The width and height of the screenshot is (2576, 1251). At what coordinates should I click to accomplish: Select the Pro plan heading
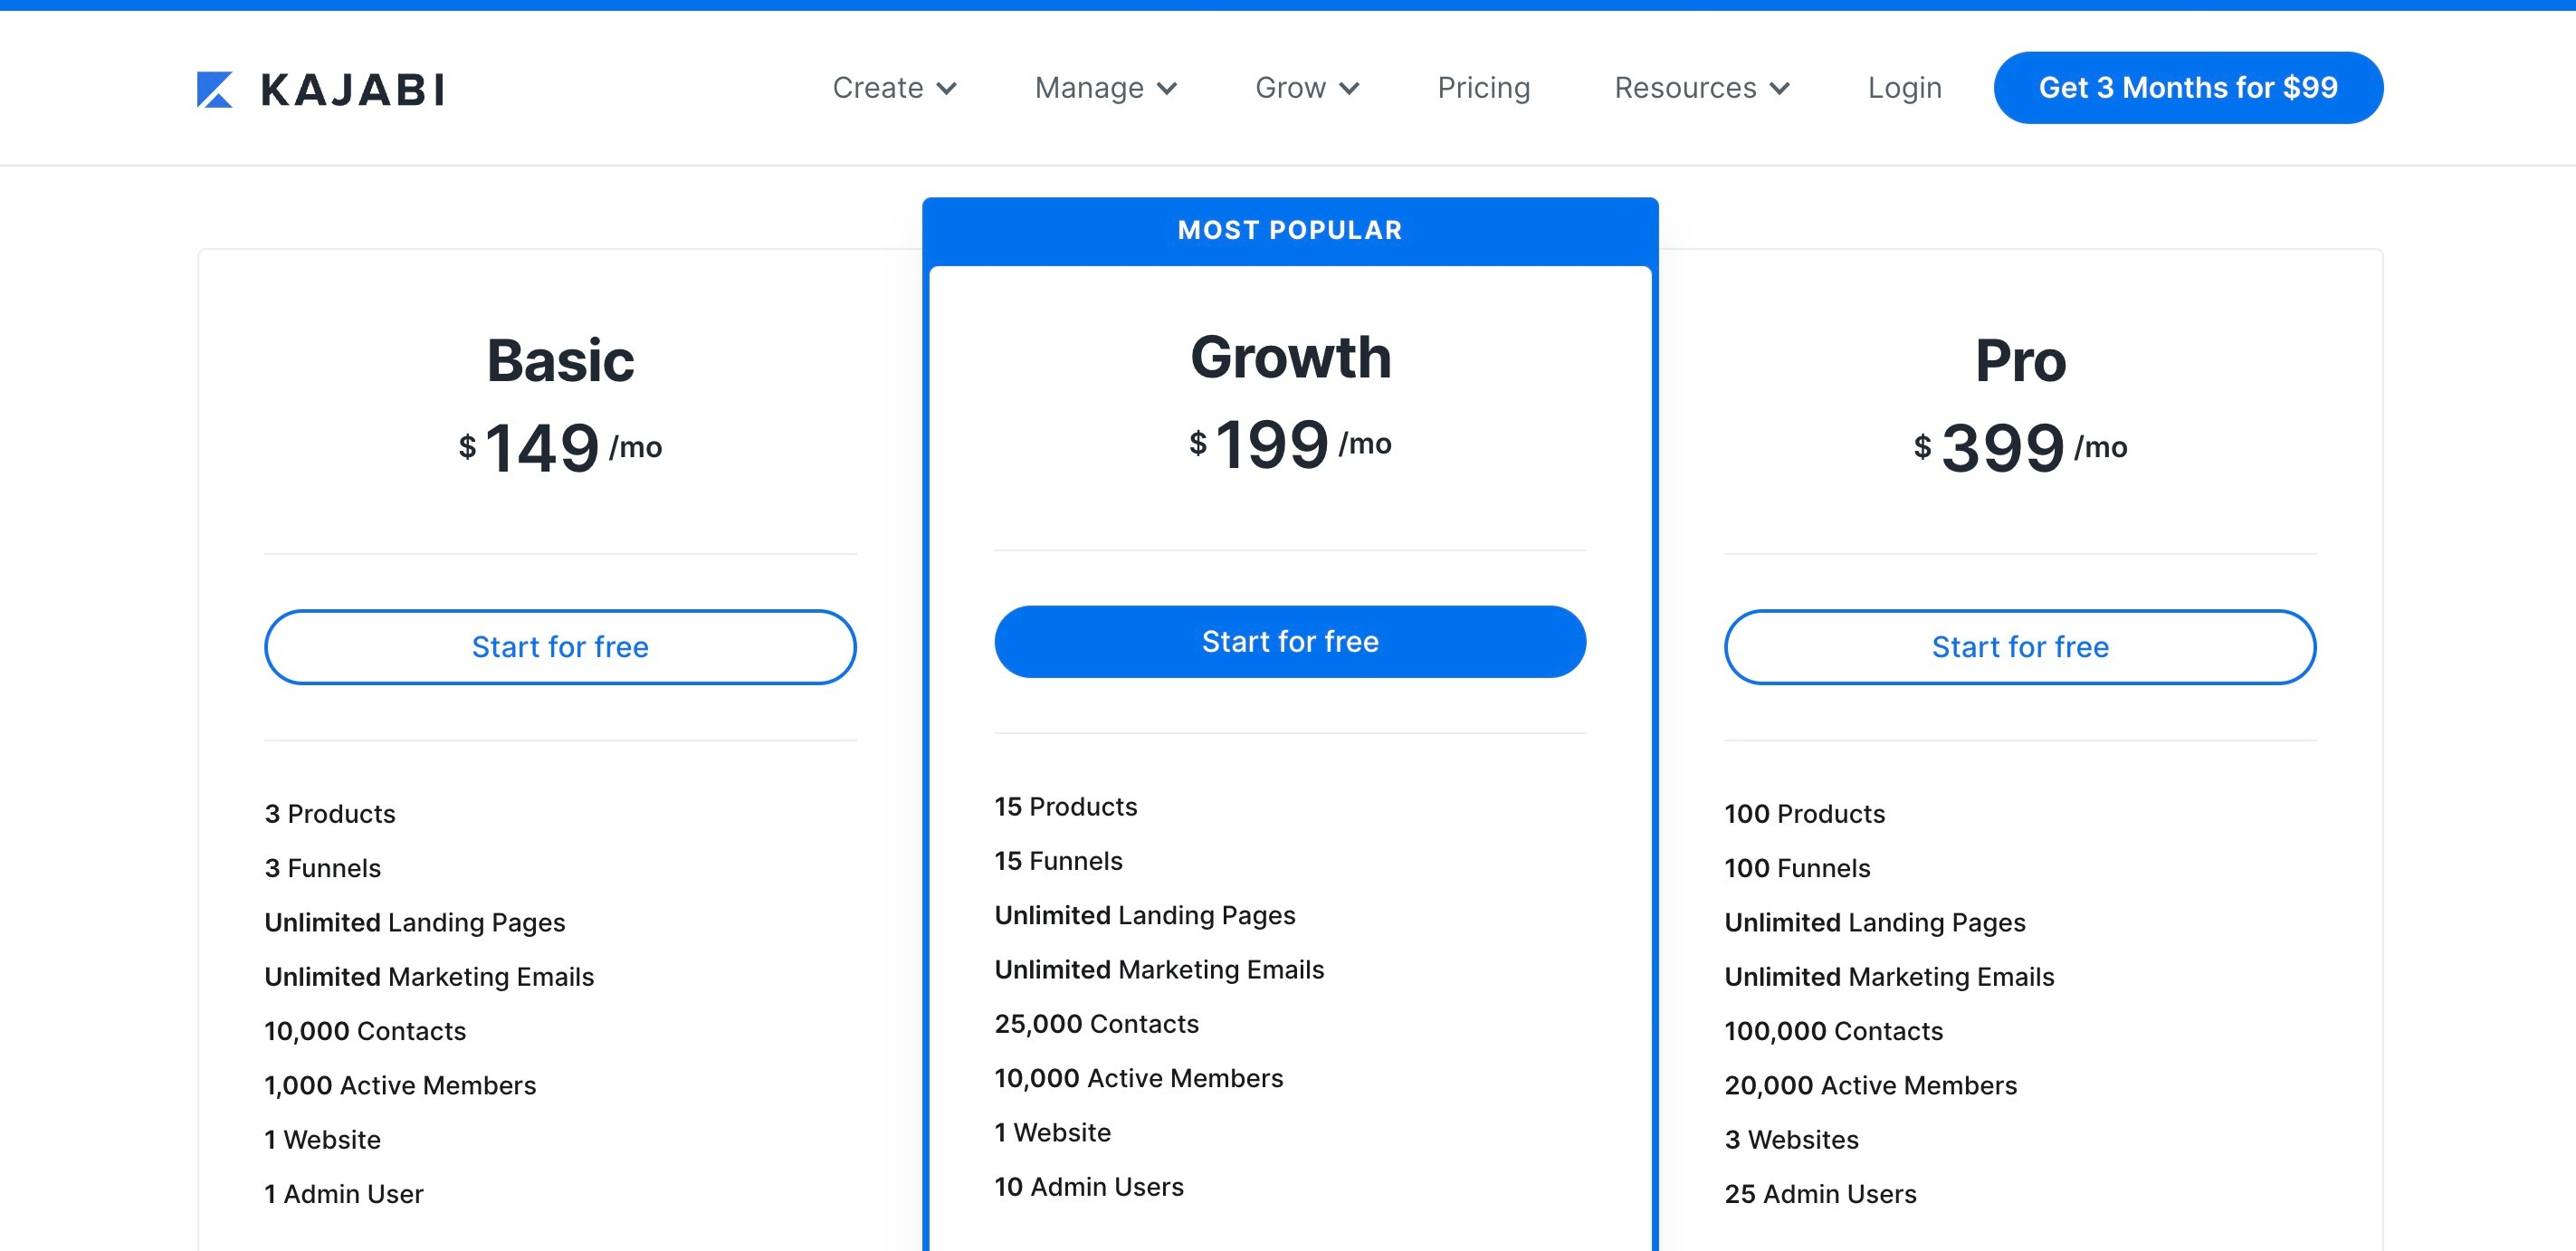click(x=2020, y=360)
